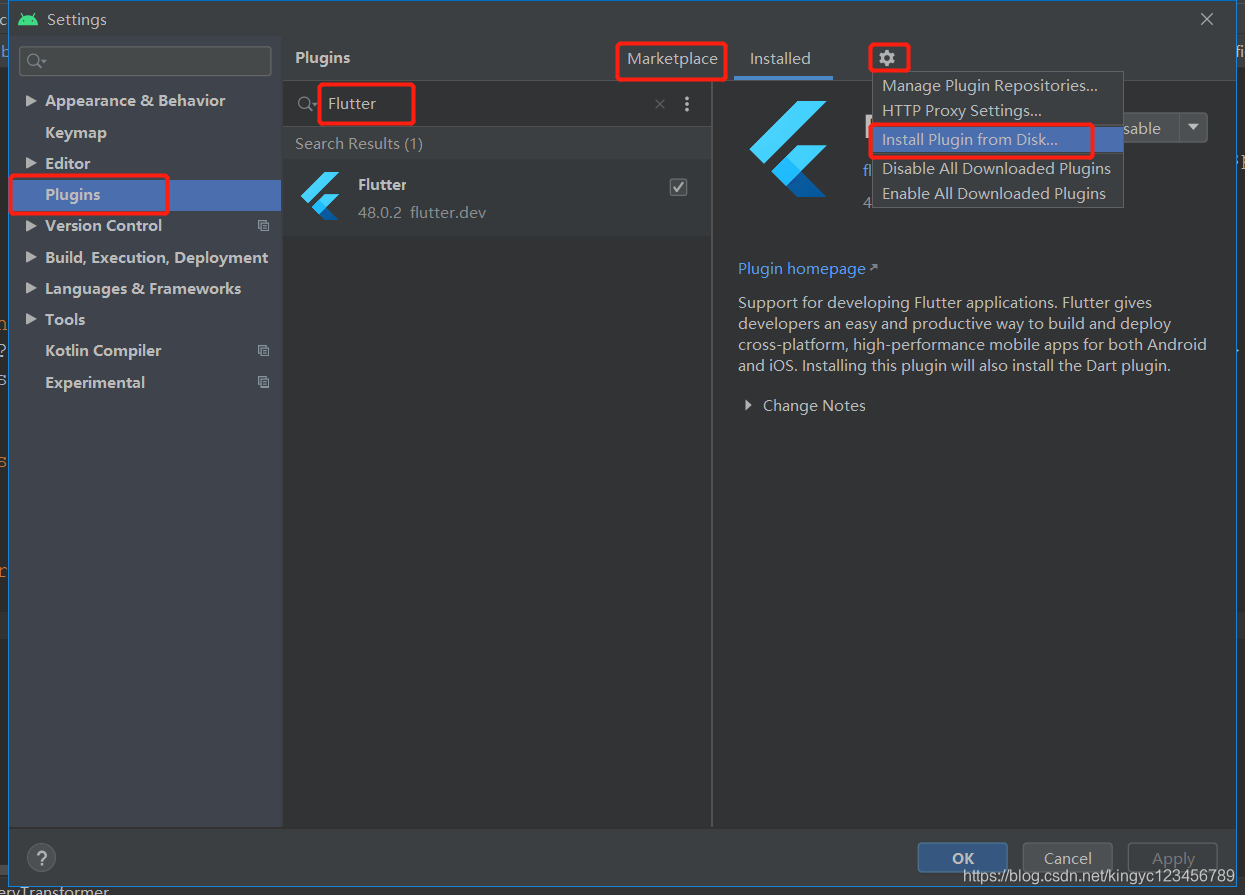Image resolution: width=1245 pixels, height=895 pixels.
Task: Clear the plugin search with the X icon
Action: (660, 104)
